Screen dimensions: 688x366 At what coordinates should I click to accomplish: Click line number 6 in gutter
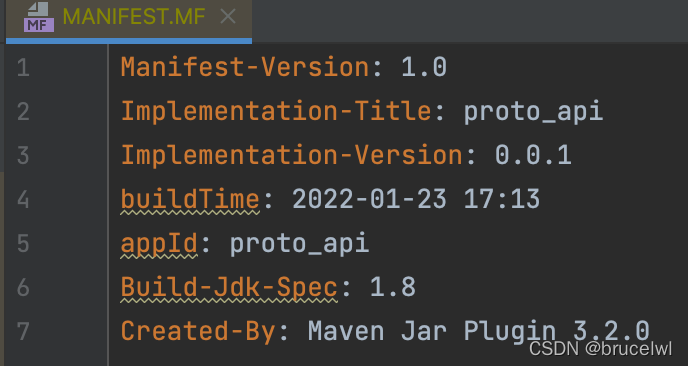click(23, 287)
